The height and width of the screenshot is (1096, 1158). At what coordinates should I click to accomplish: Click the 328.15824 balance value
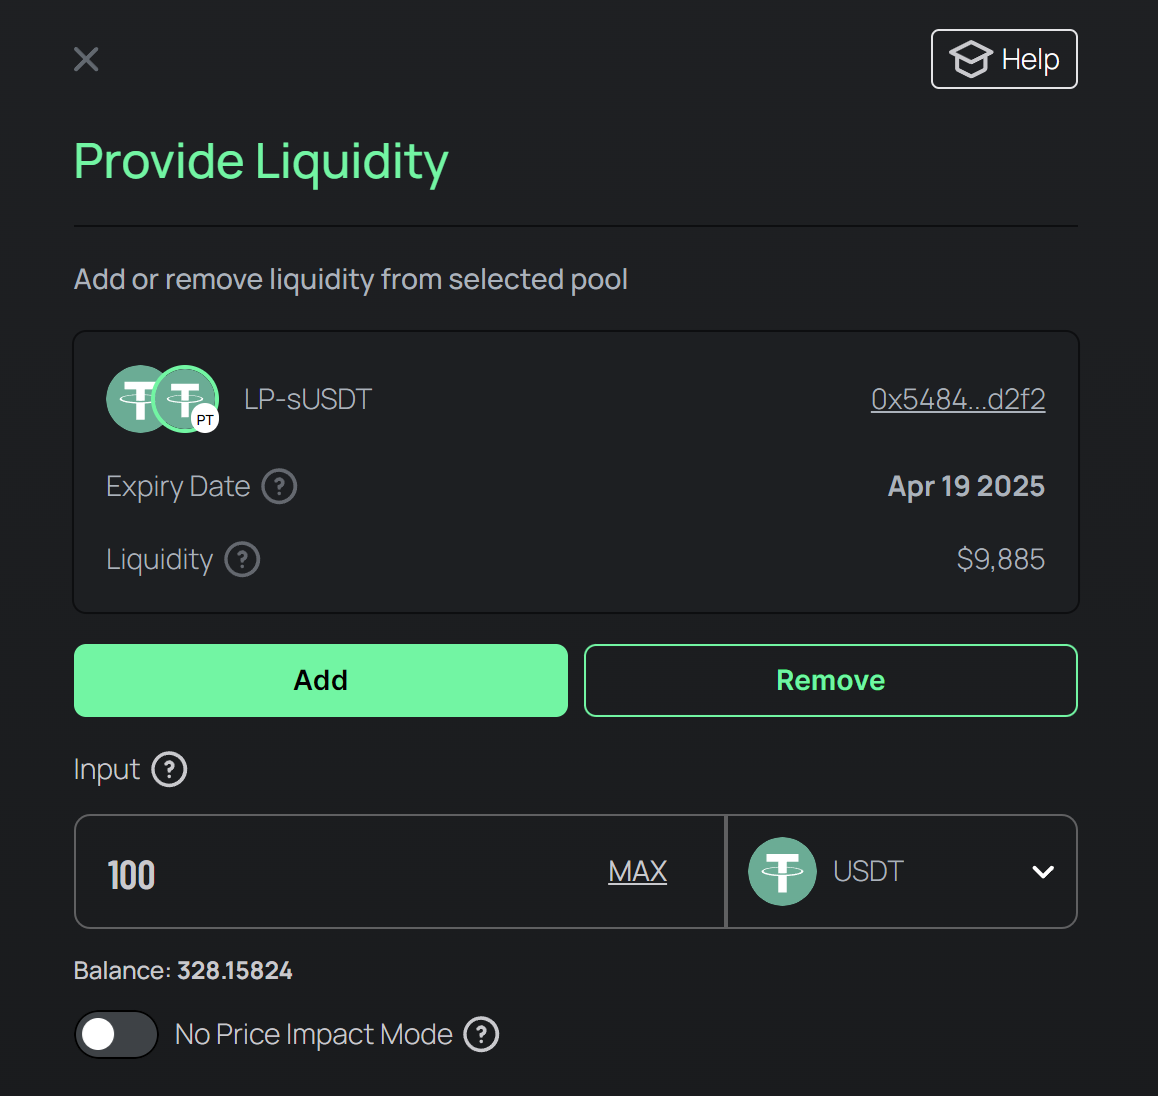pos(234,971)
